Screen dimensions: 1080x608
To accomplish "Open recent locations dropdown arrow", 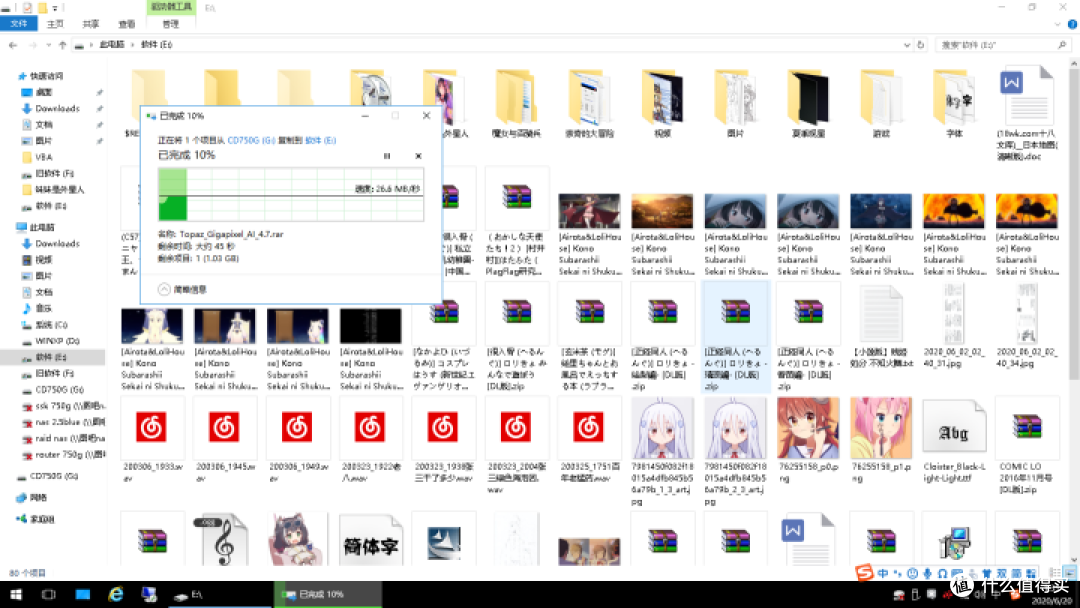I will coord(48,45).
